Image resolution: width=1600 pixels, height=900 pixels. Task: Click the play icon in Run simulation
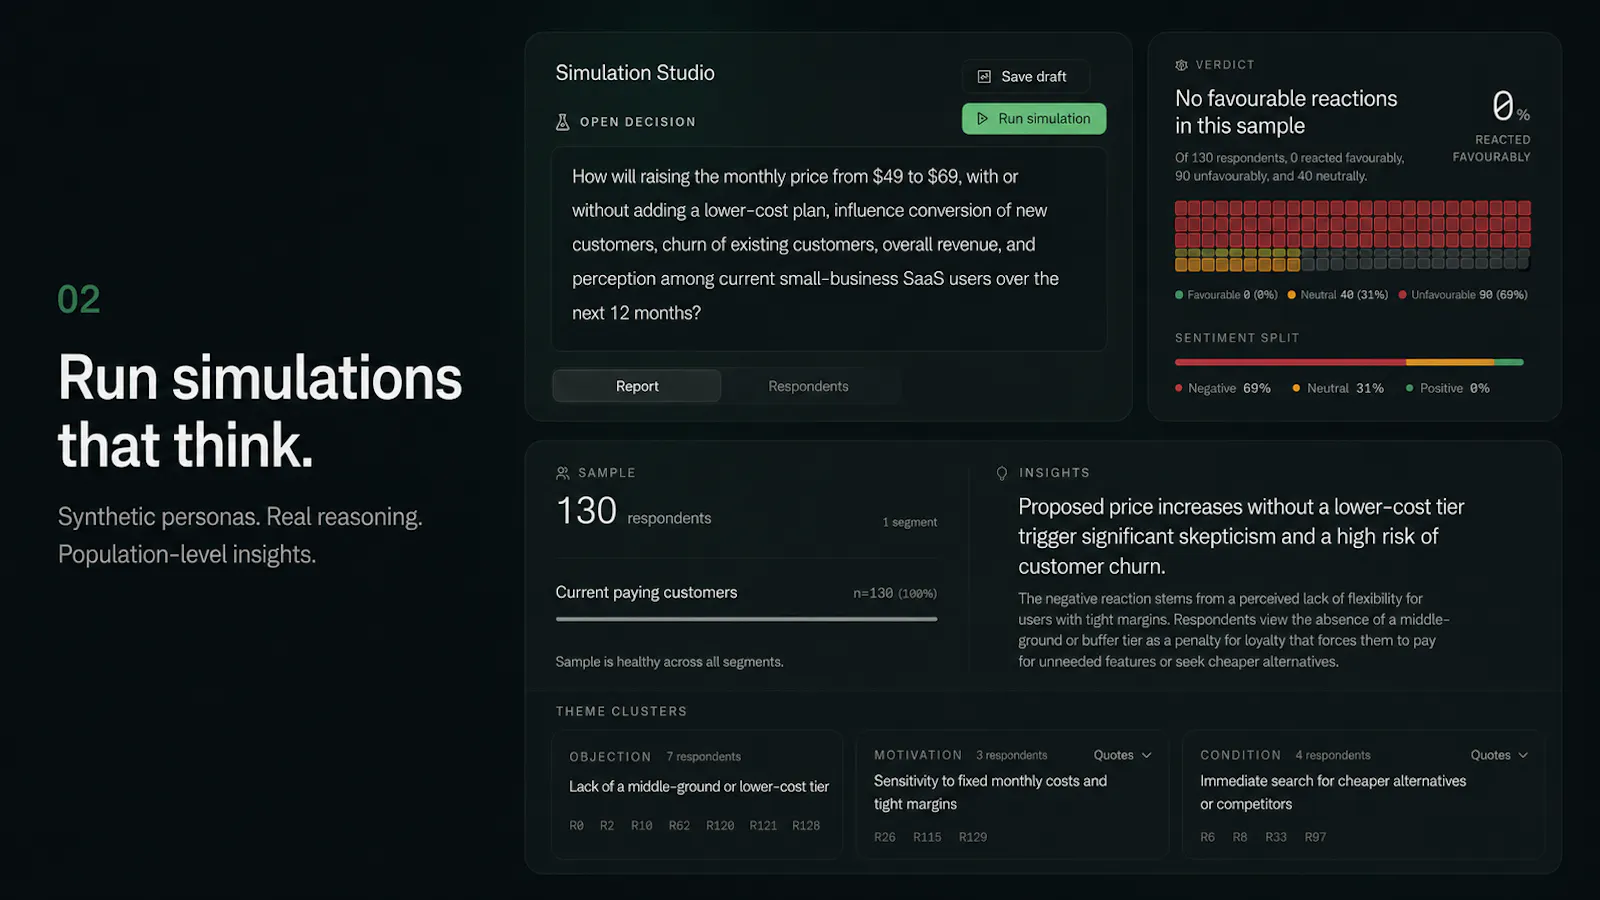click(x=982, y=118)
